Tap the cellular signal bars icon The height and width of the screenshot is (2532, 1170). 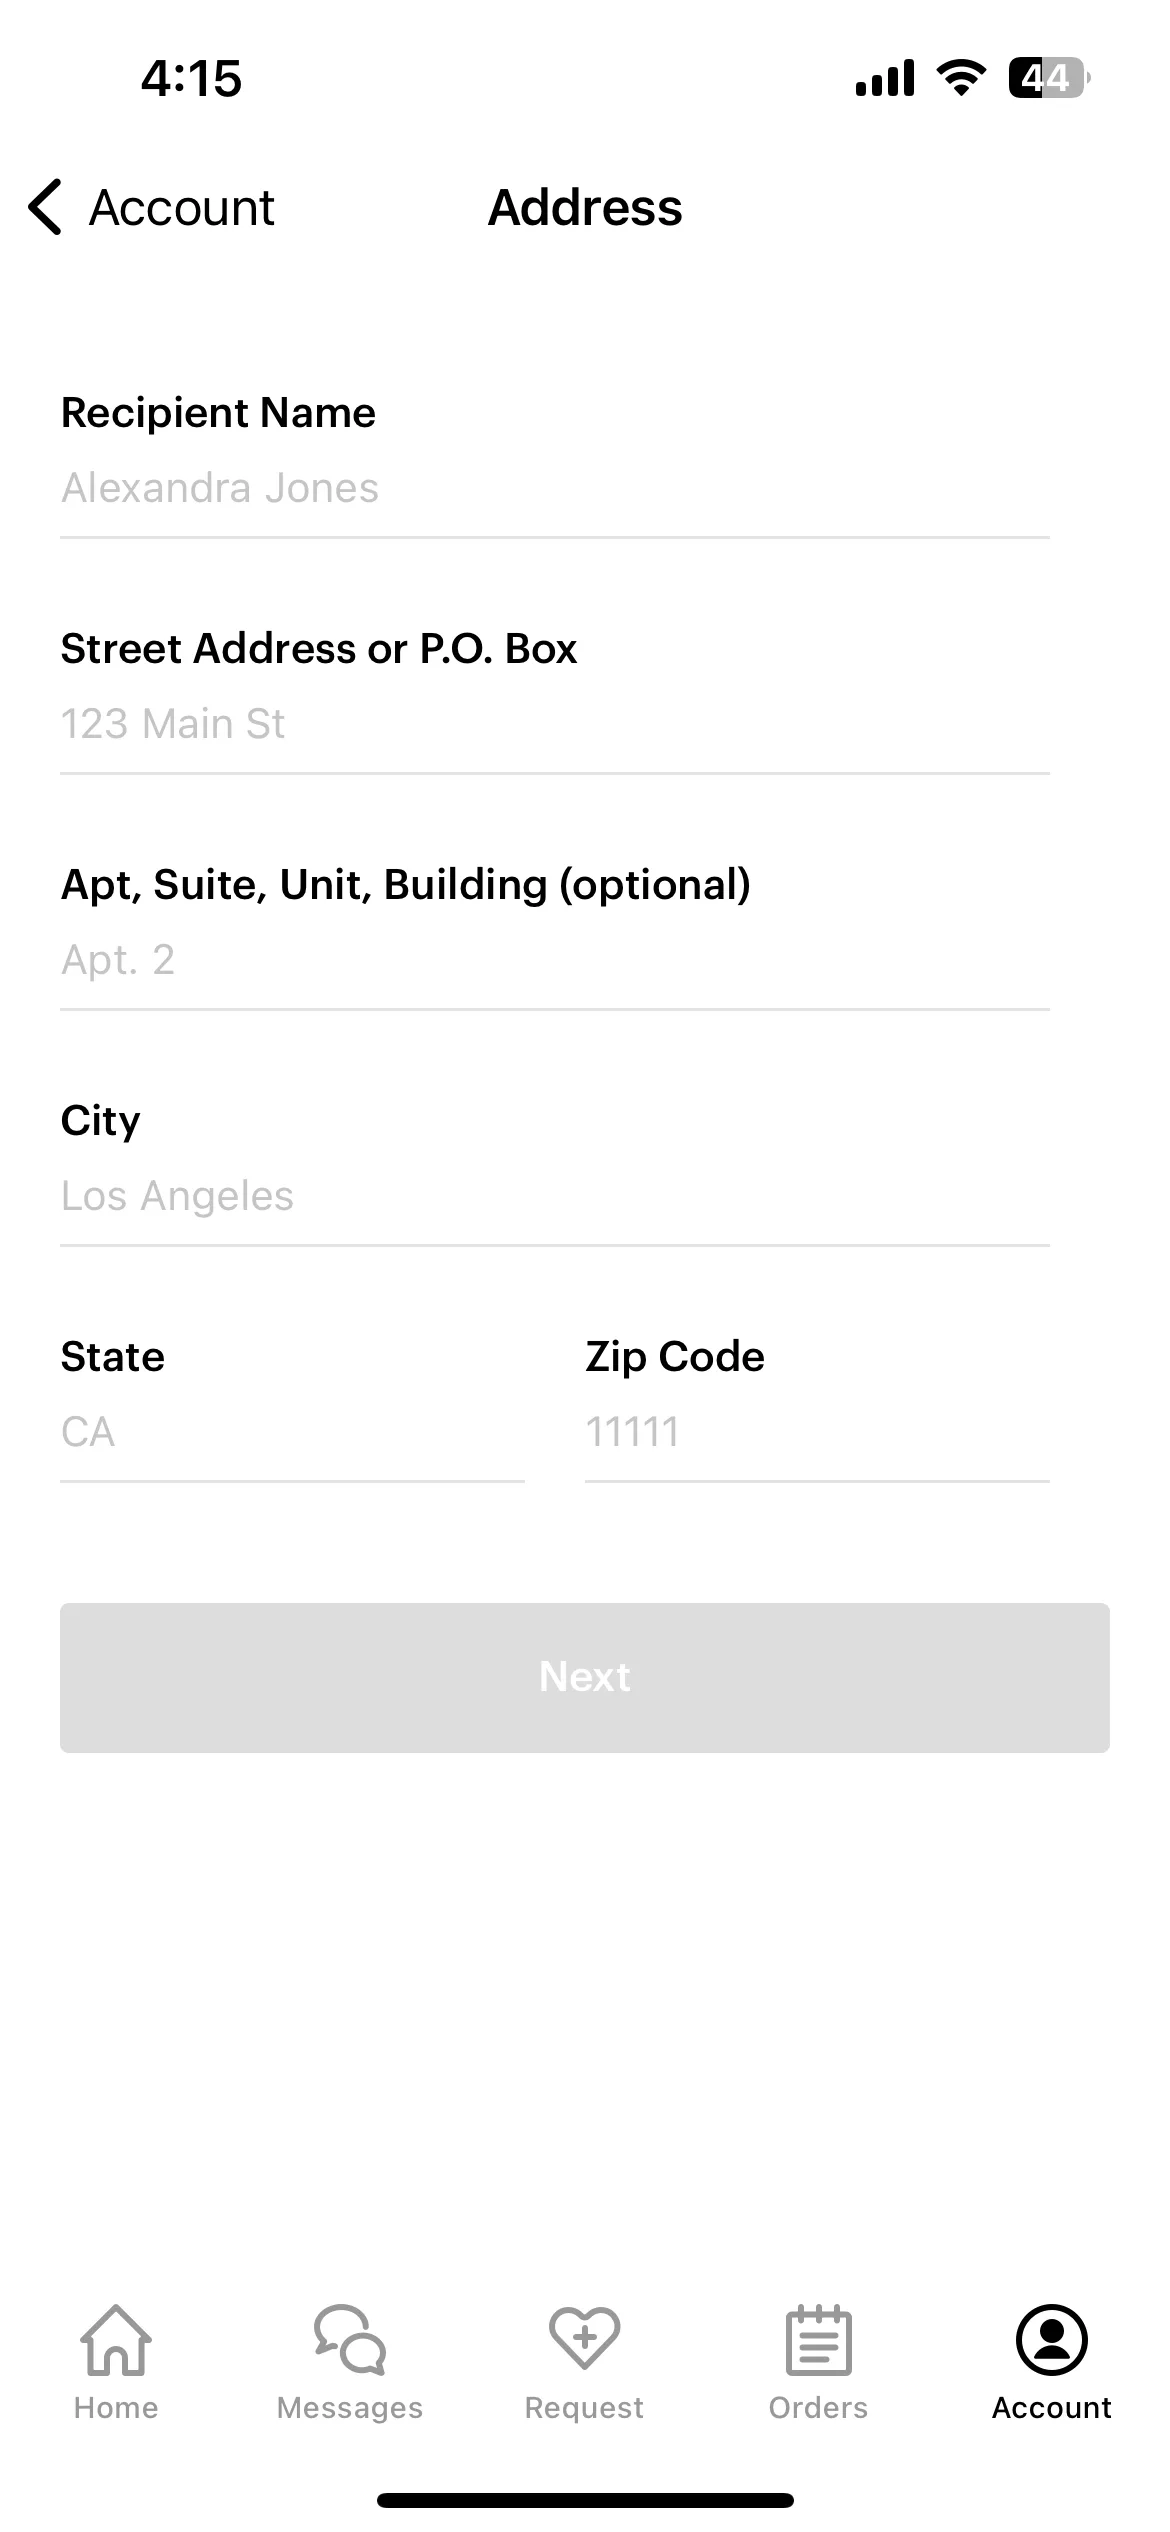[x=885, y=78]
